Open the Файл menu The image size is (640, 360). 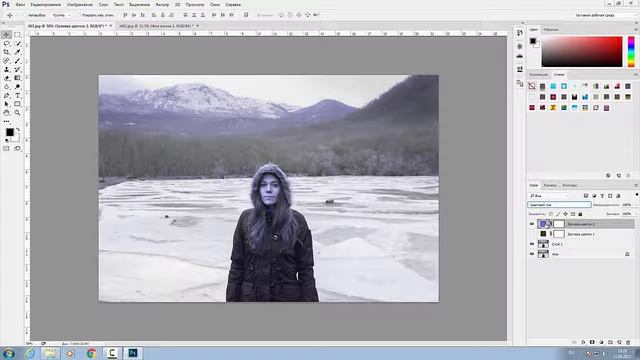pyautogui.click(x=20, y=4)
